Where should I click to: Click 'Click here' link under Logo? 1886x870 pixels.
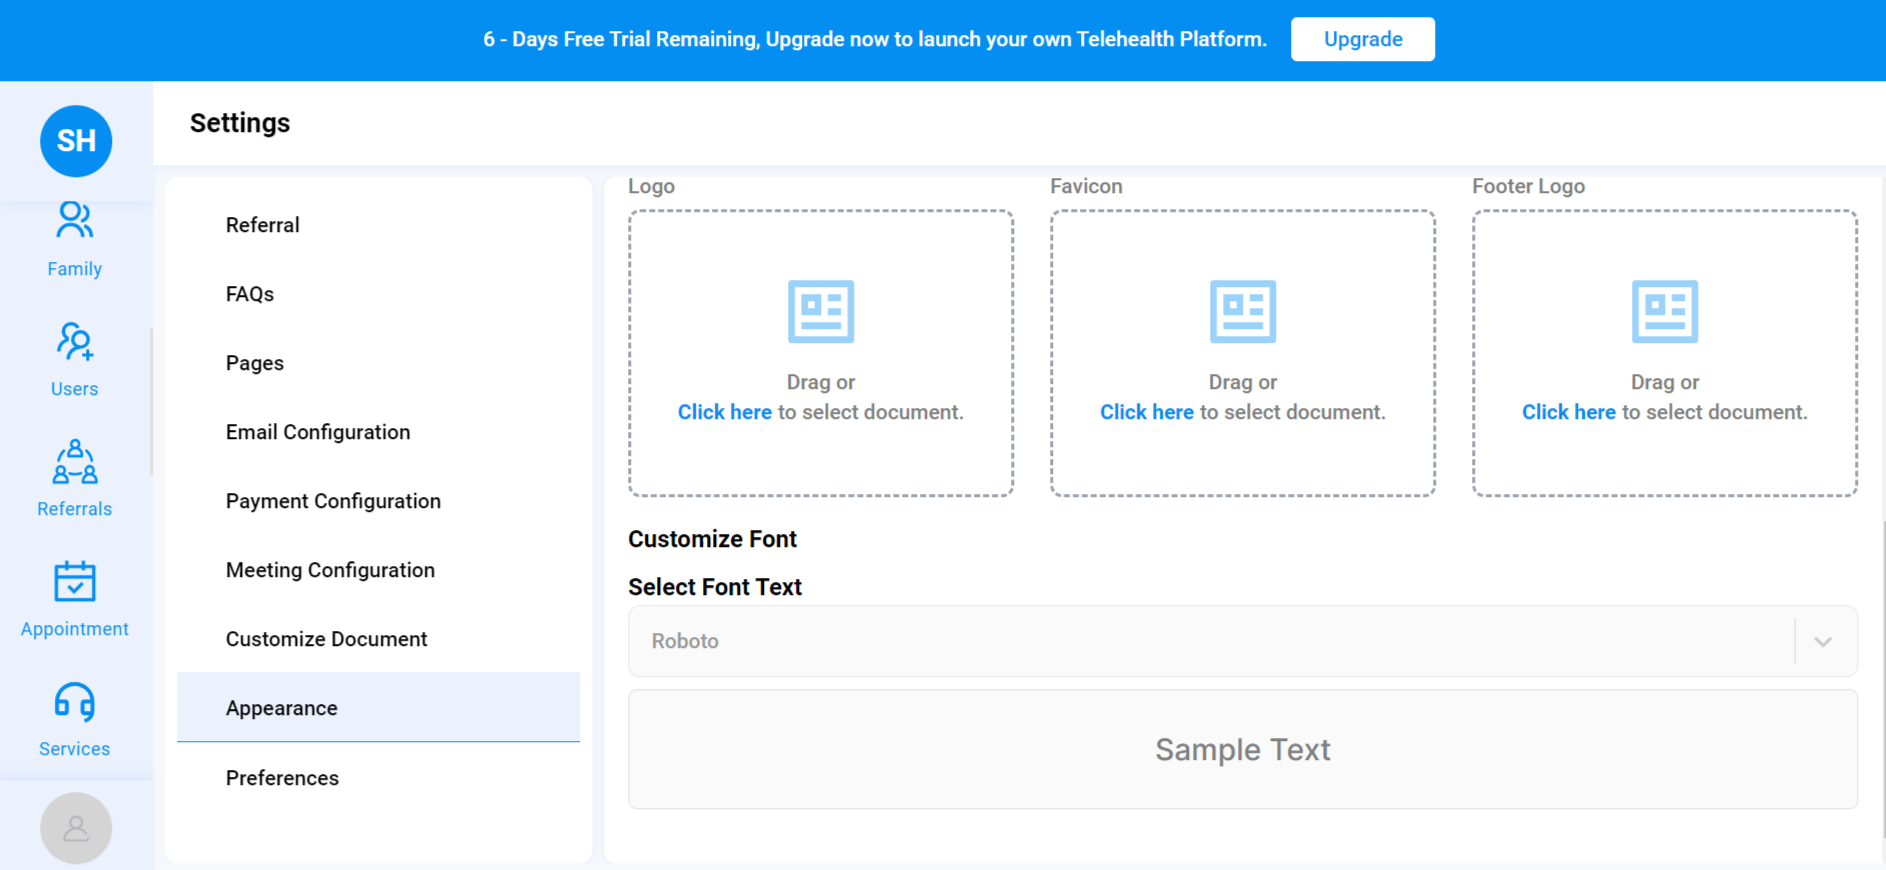(724, 412)
